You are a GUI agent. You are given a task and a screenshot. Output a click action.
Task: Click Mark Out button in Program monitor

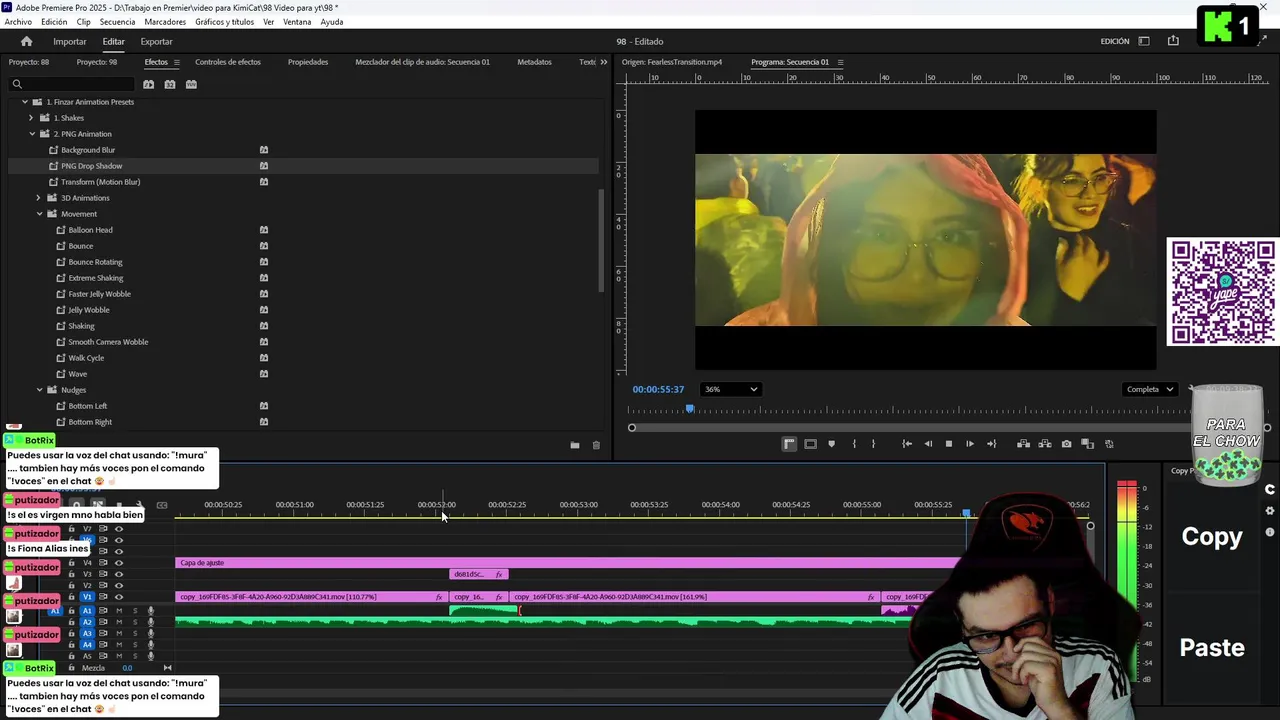[x=873, y=444]
